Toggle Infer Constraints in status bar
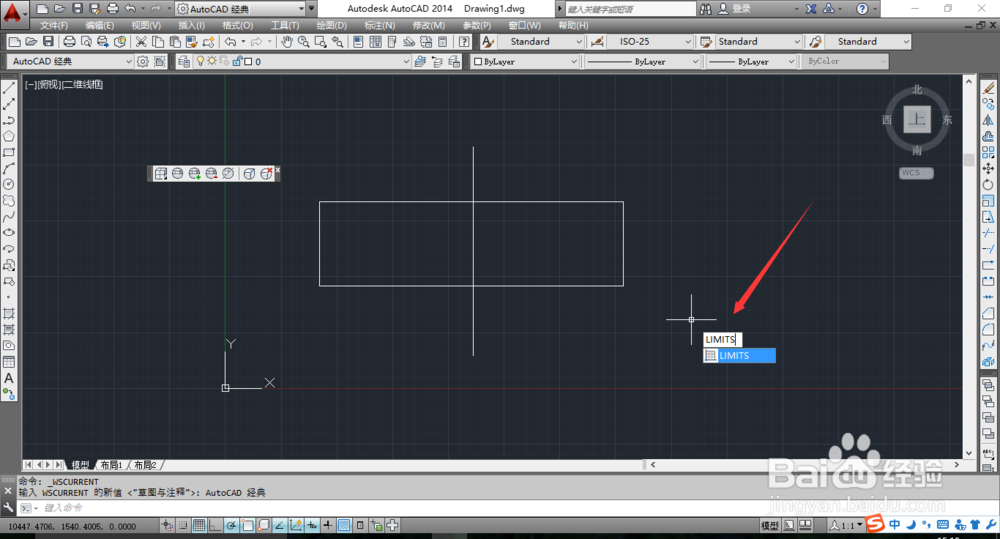Viewport: 1000px width, 539px height. coord(167,526)
